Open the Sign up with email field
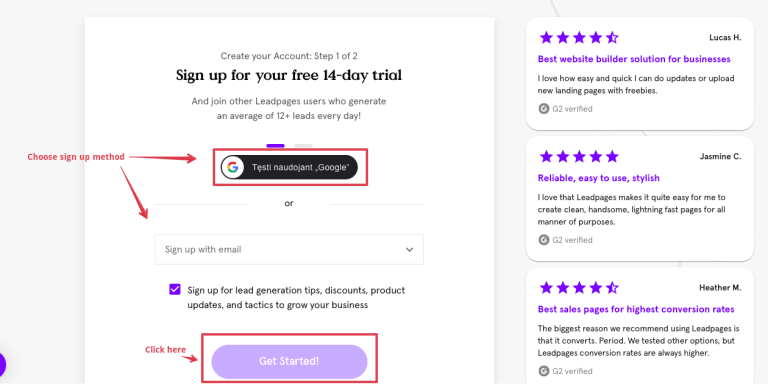 pos(289,250)
